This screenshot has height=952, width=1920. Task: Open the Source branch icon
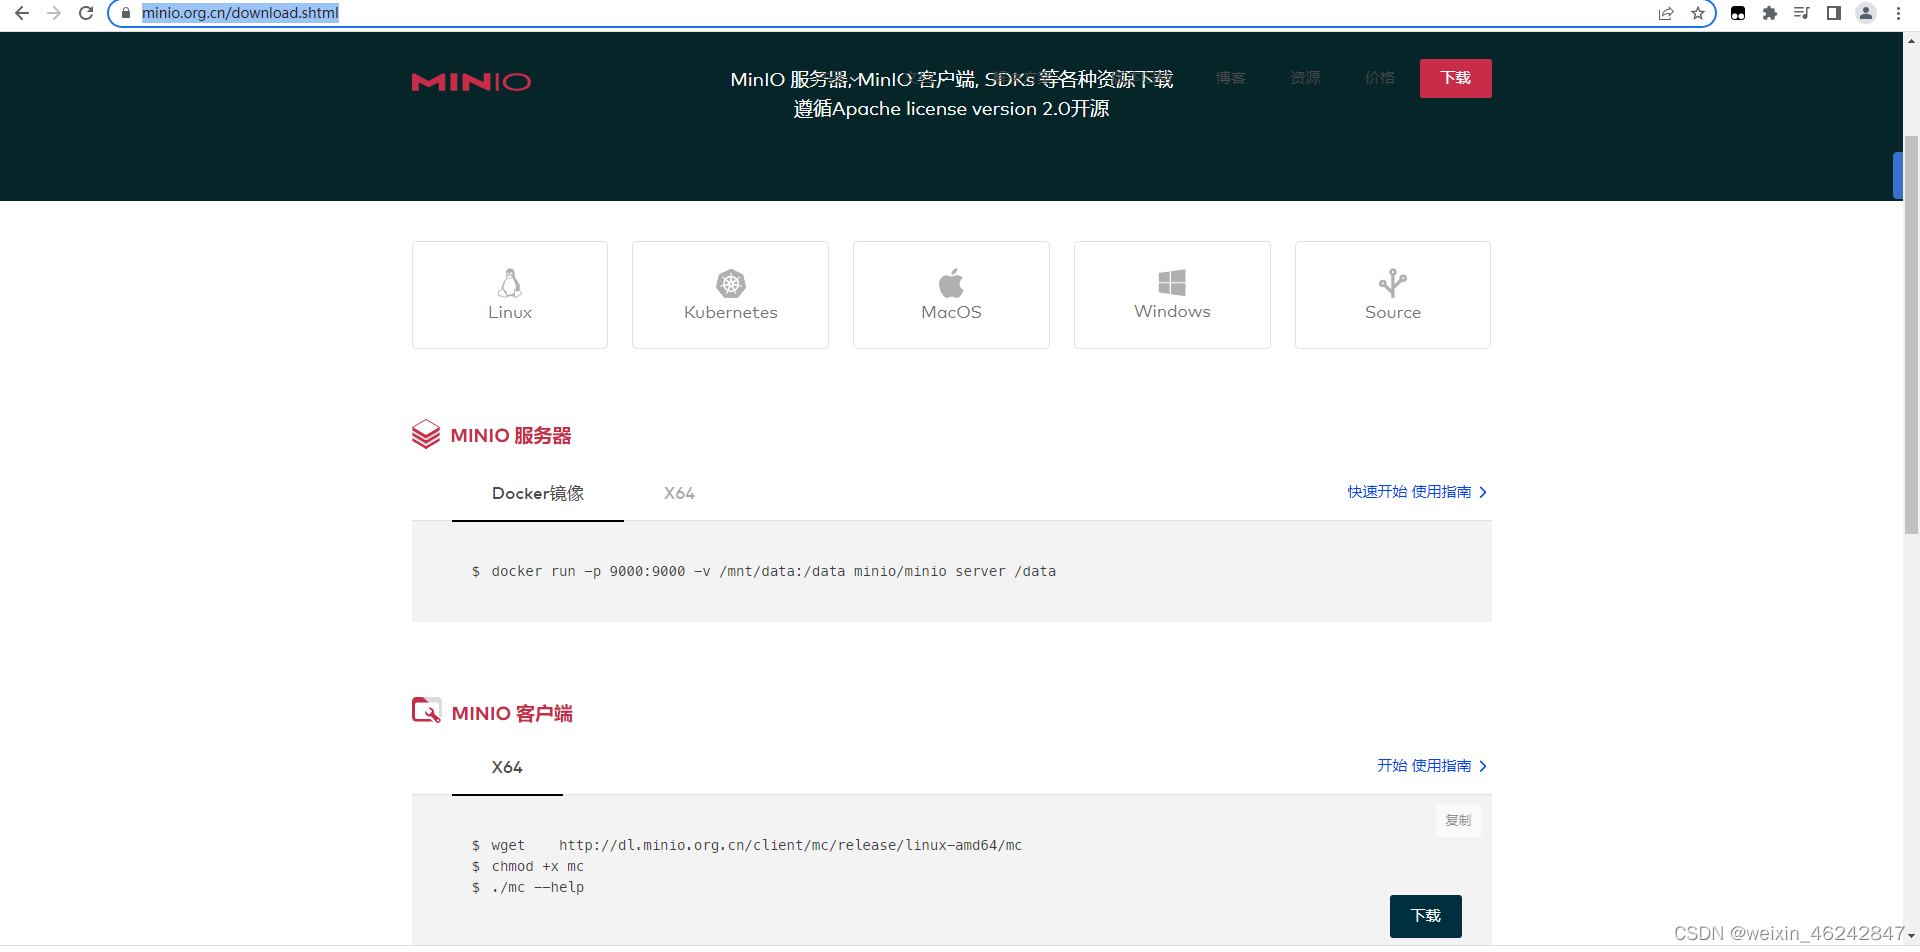[x=1392, y=281]
